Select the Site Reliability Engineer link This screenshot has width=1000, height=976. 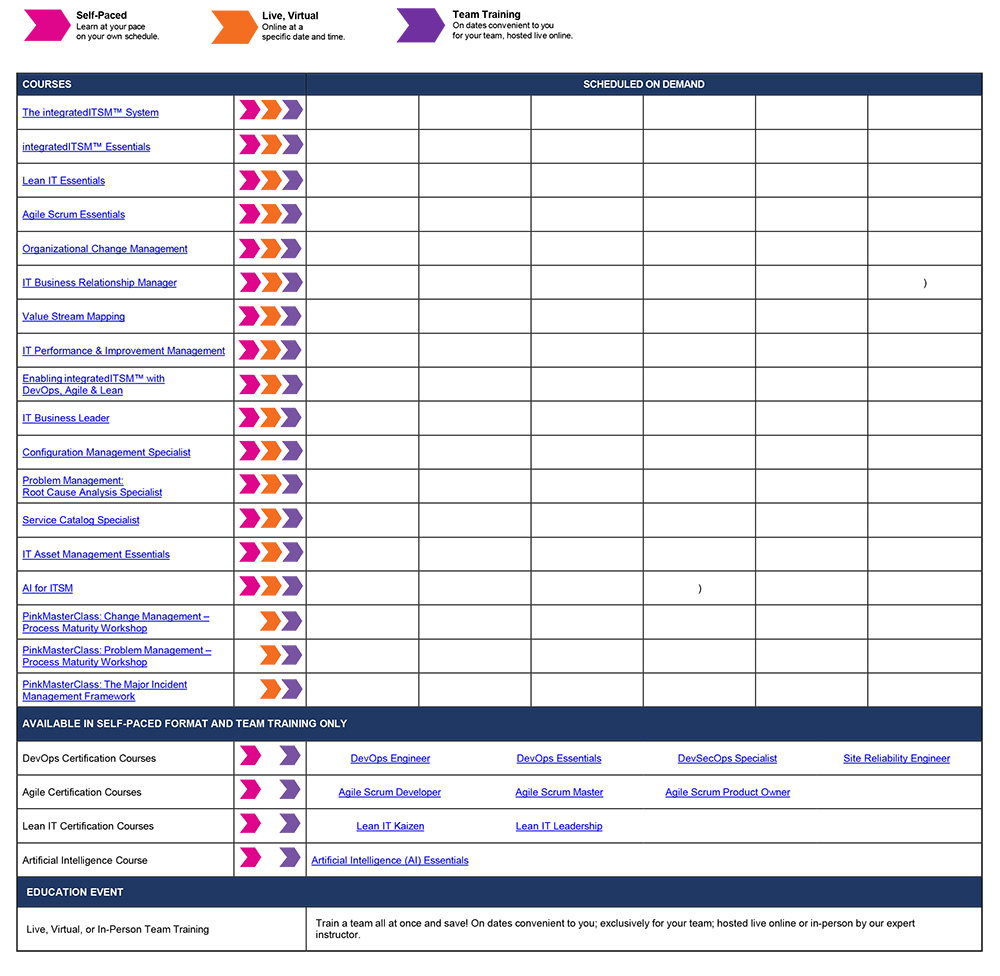896,759
